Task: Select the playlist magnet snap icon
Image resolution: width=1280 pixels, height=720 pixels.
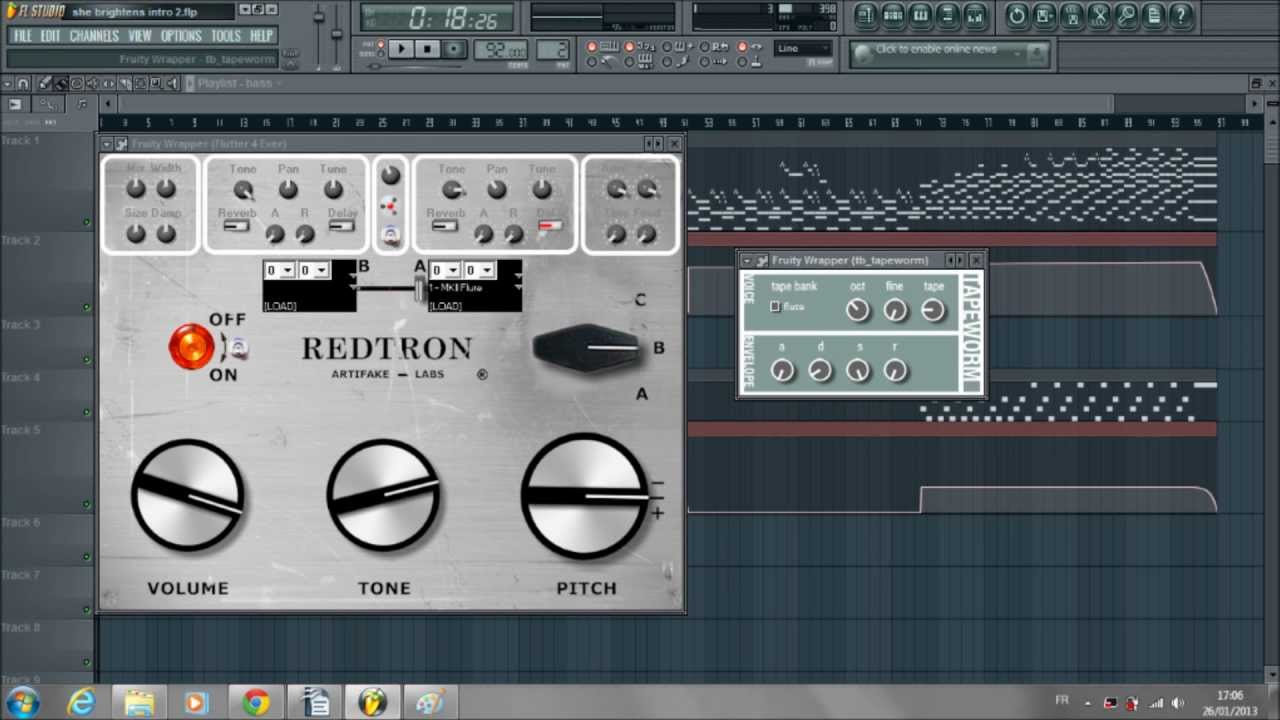Action: (24, 84)
